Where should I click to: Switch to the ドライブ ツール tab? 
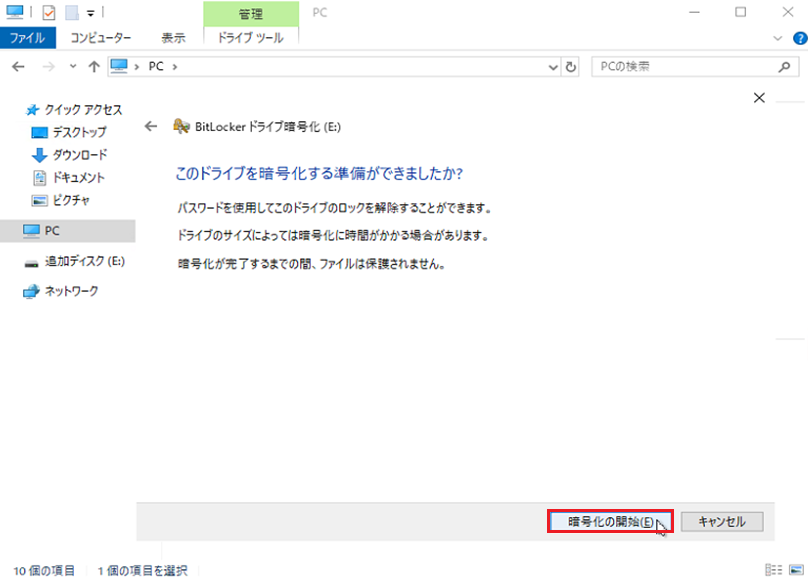(x=250, y=38)
